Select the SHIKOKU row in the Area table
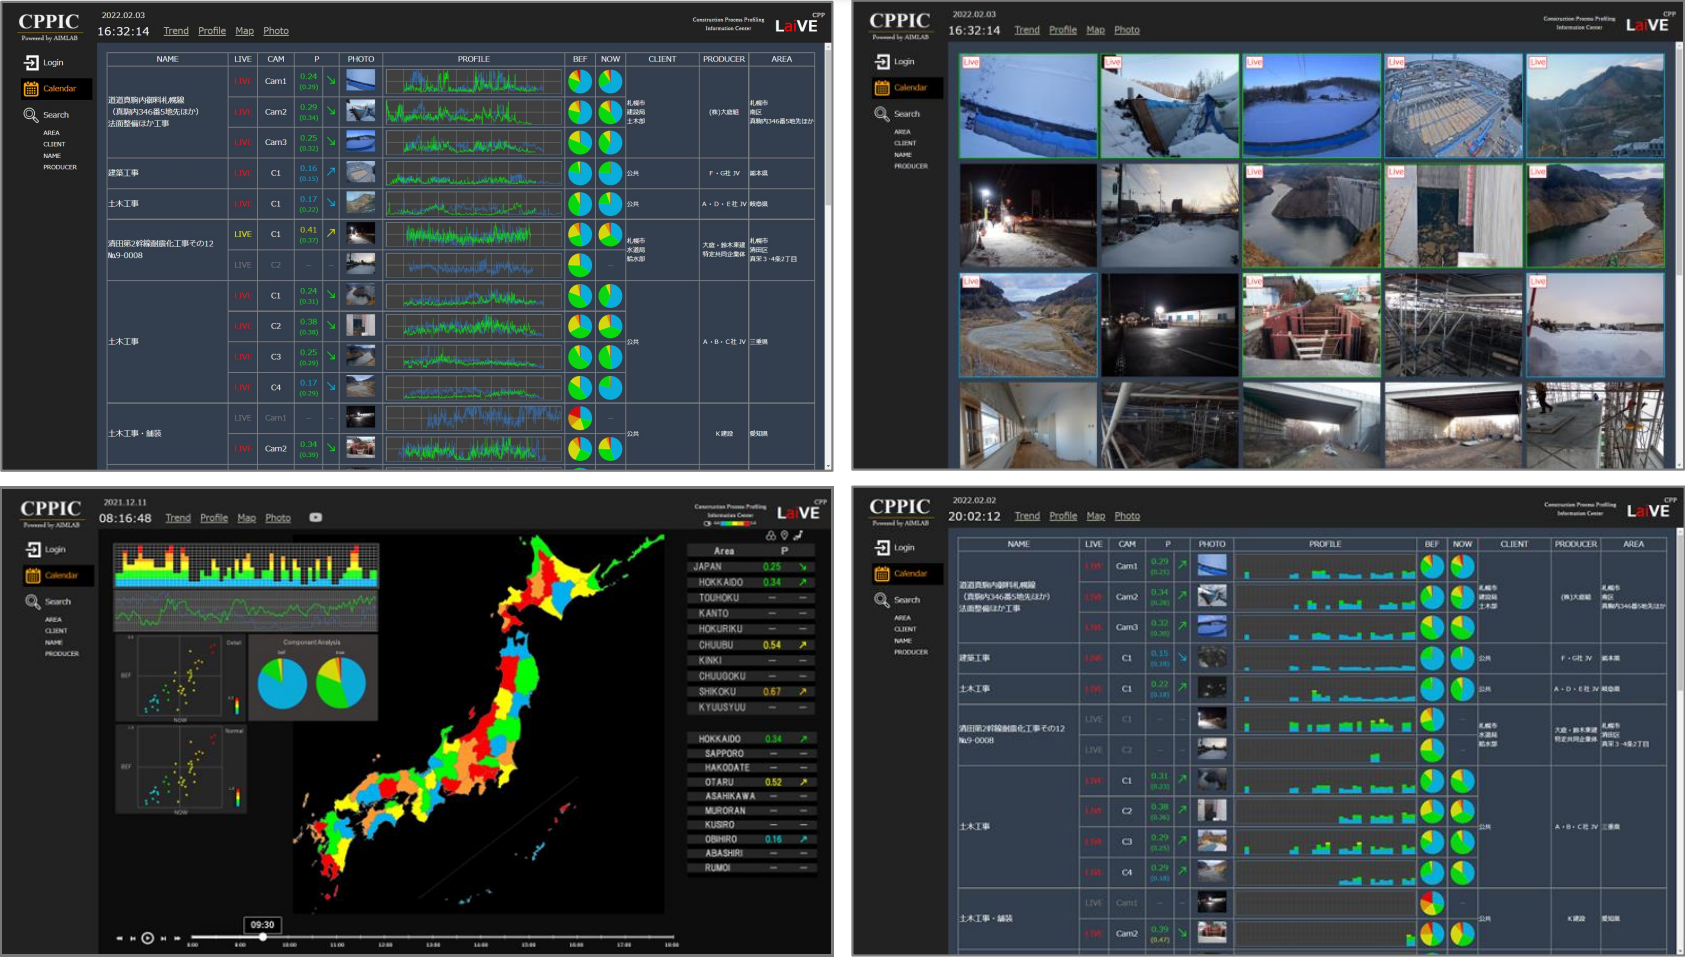 750,692
